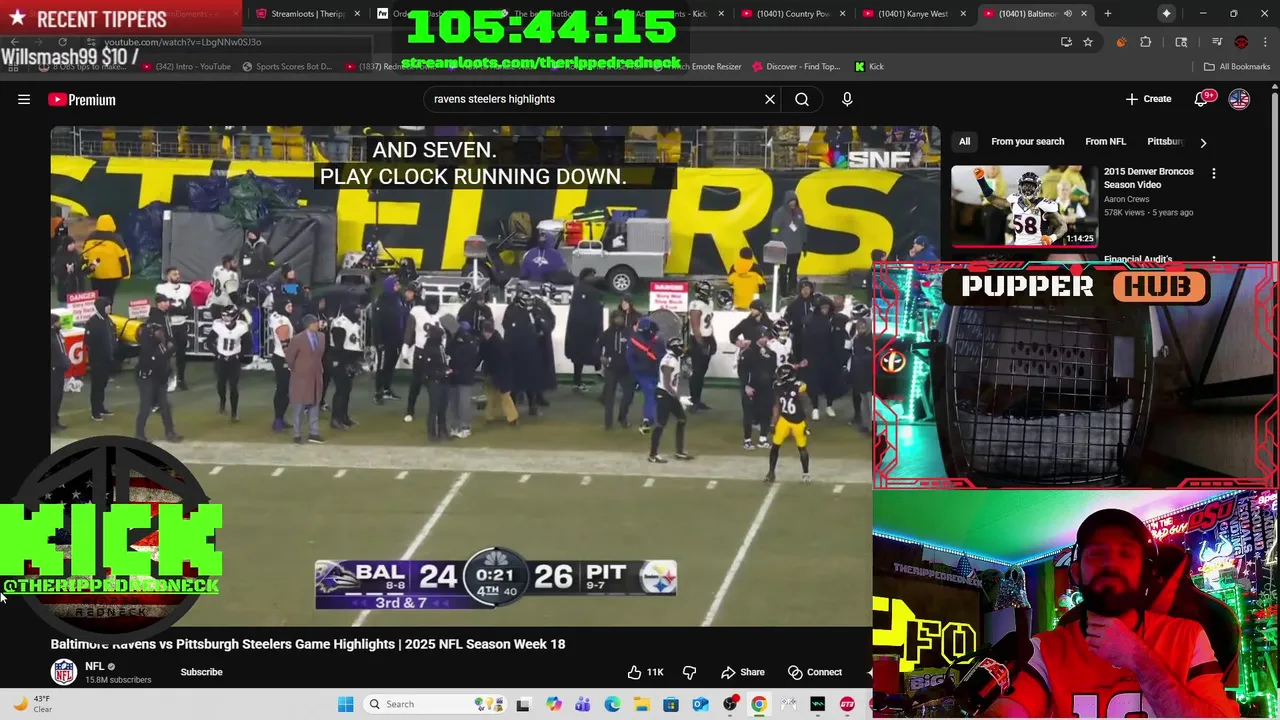Share the highlights video
The height and width of the screenshot is (720, 1280).
(x=743, y=672)
